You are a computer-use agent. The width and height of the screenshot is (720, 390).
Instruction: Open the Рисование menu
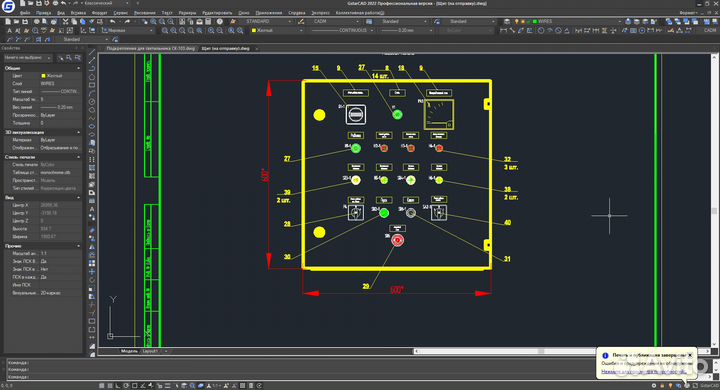click(144, 13)
